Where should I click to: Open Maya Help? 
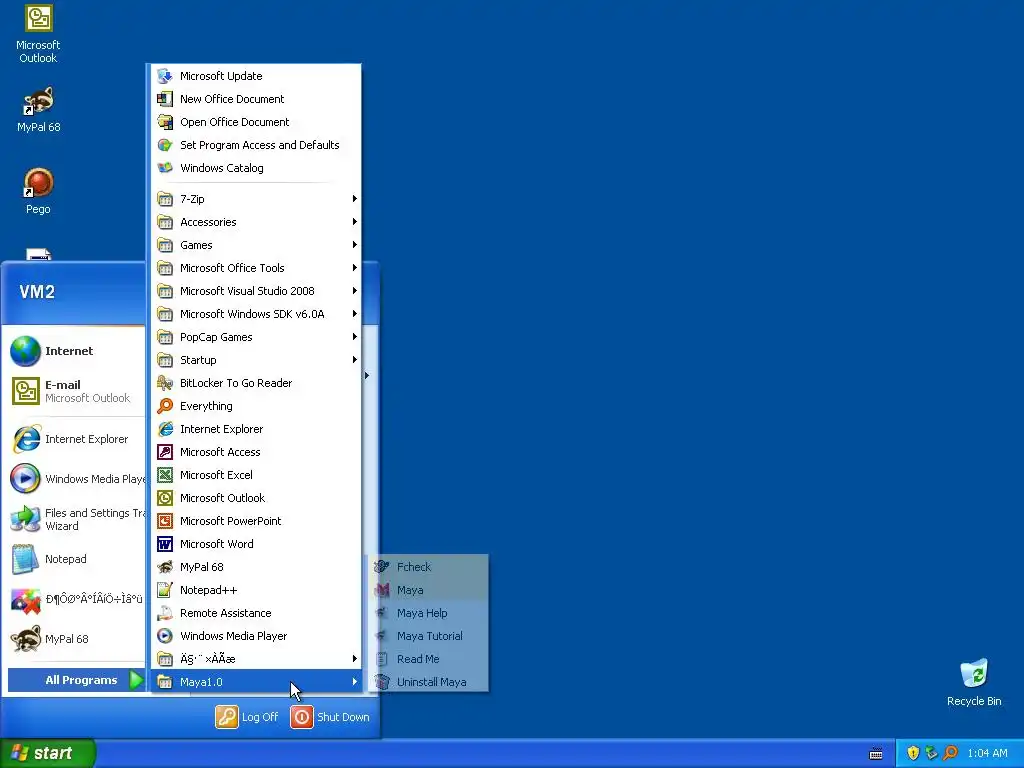coord(428,613)
